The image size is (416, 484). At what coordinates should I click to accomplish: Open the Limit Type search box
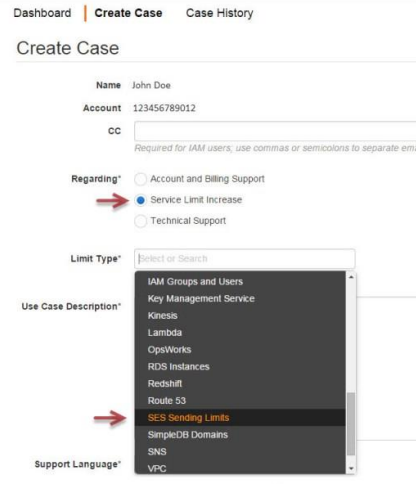245,259
